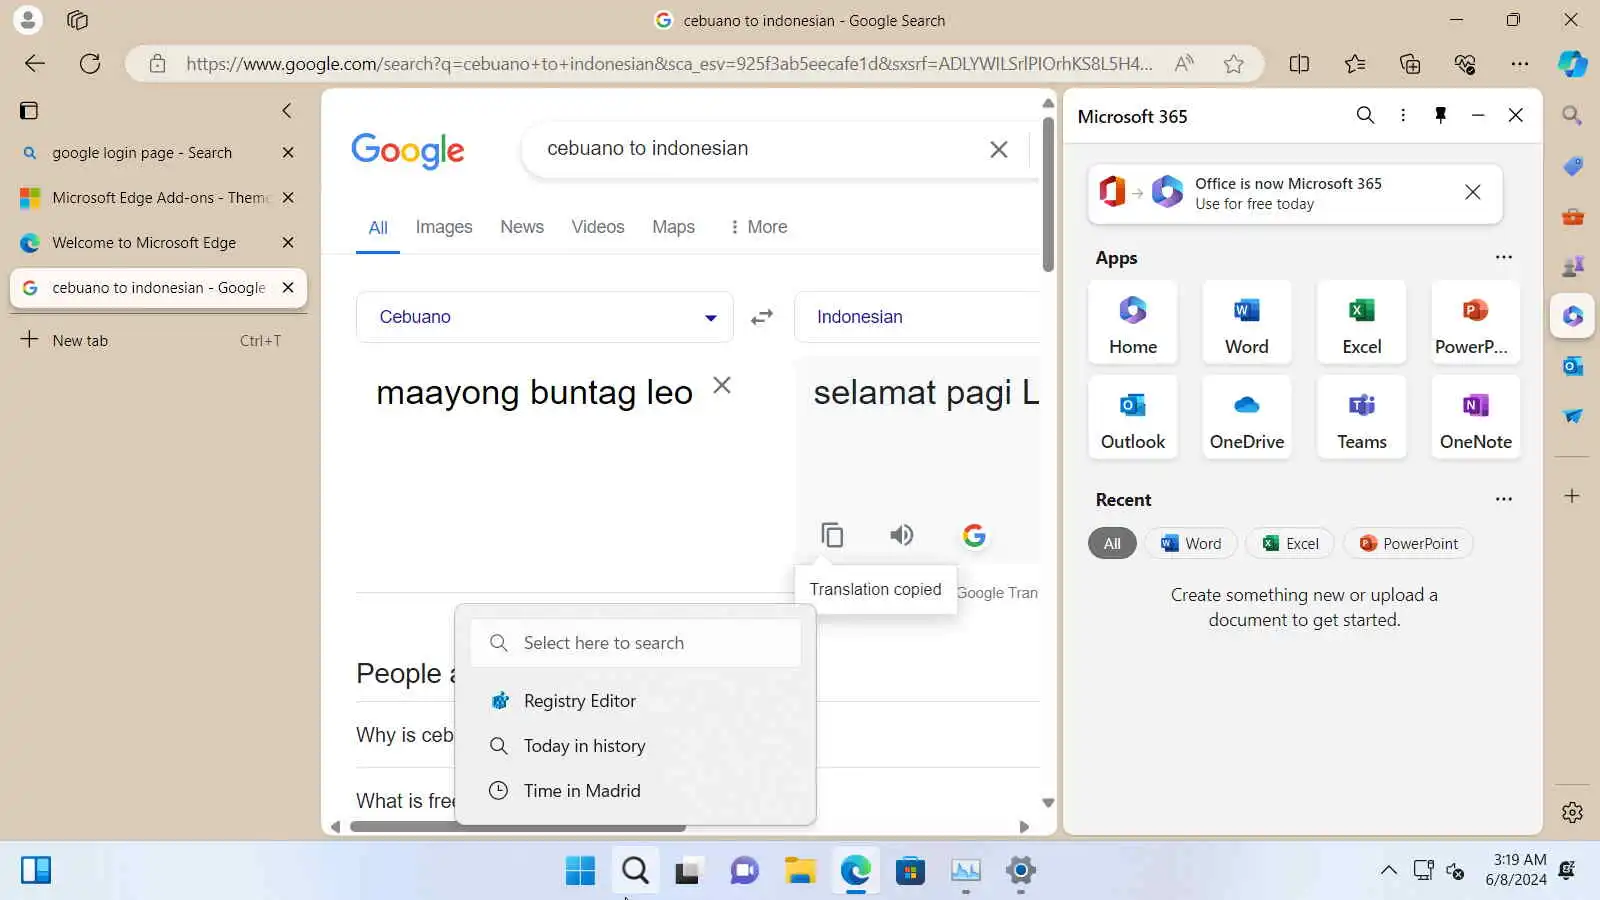Go back to the previous page
This screenshot has height=900, width=1600.
pyautogui.click(x=35, y=64)
